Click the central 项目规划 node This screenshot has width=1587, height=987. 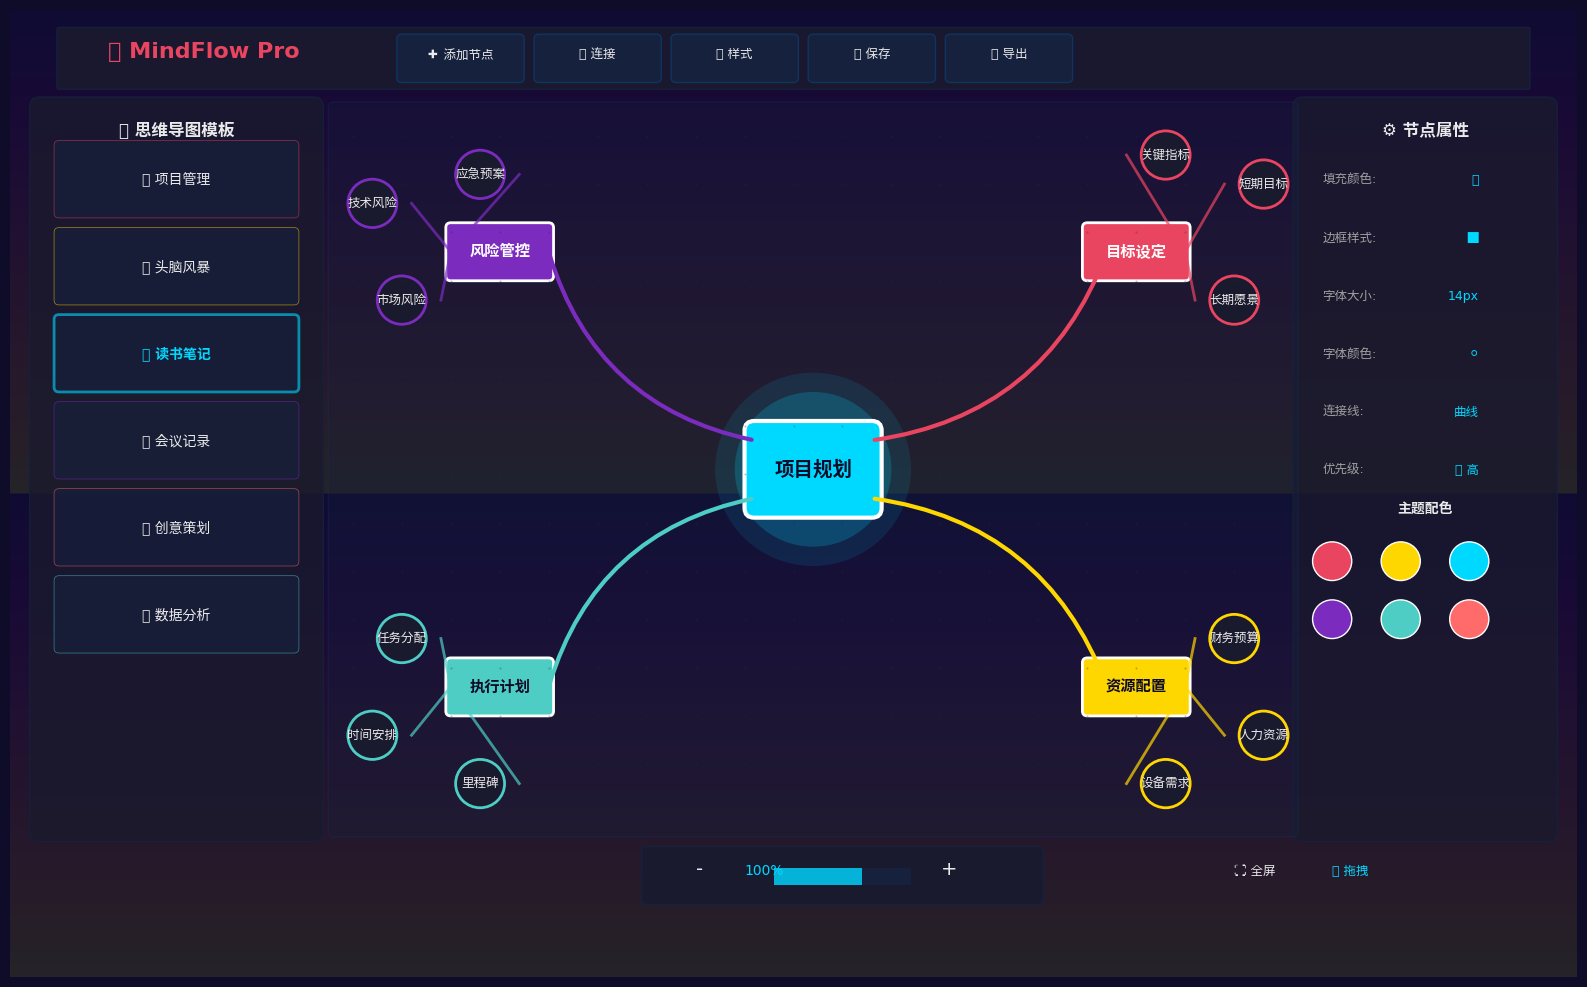[x=812, y=469]
